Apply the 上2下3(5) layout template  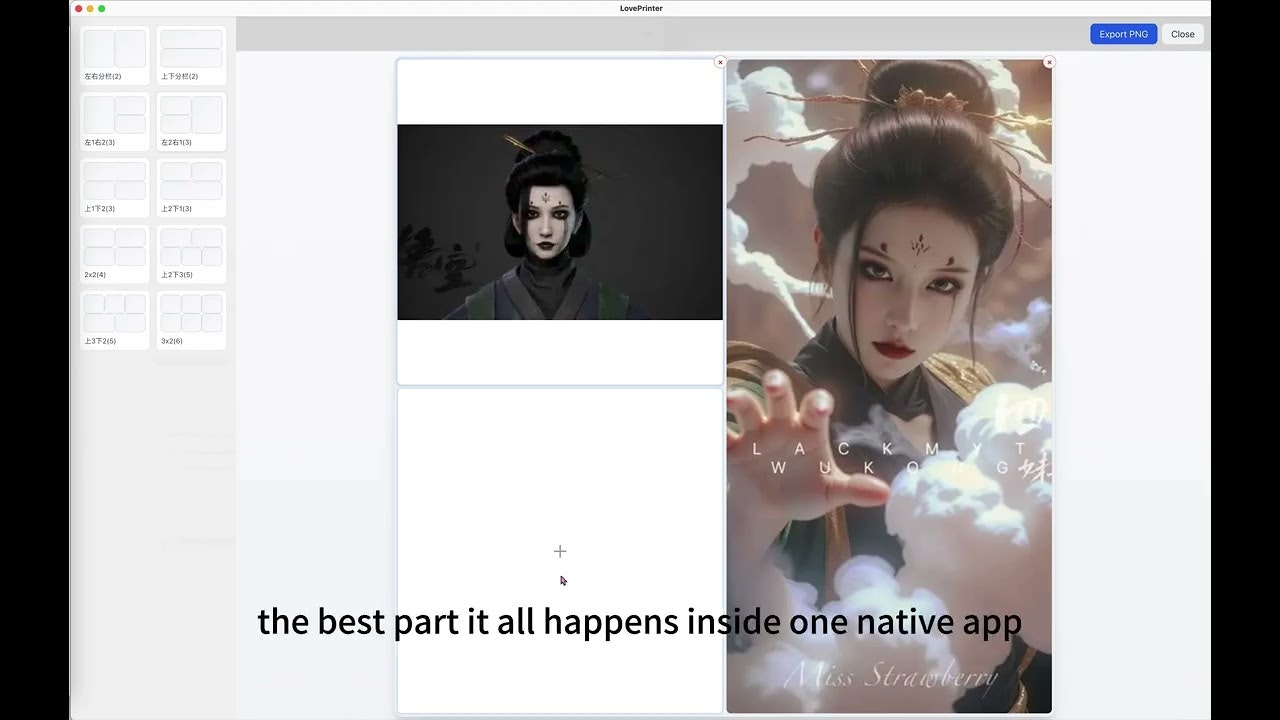pyautogui.click(x=191, y=253)
